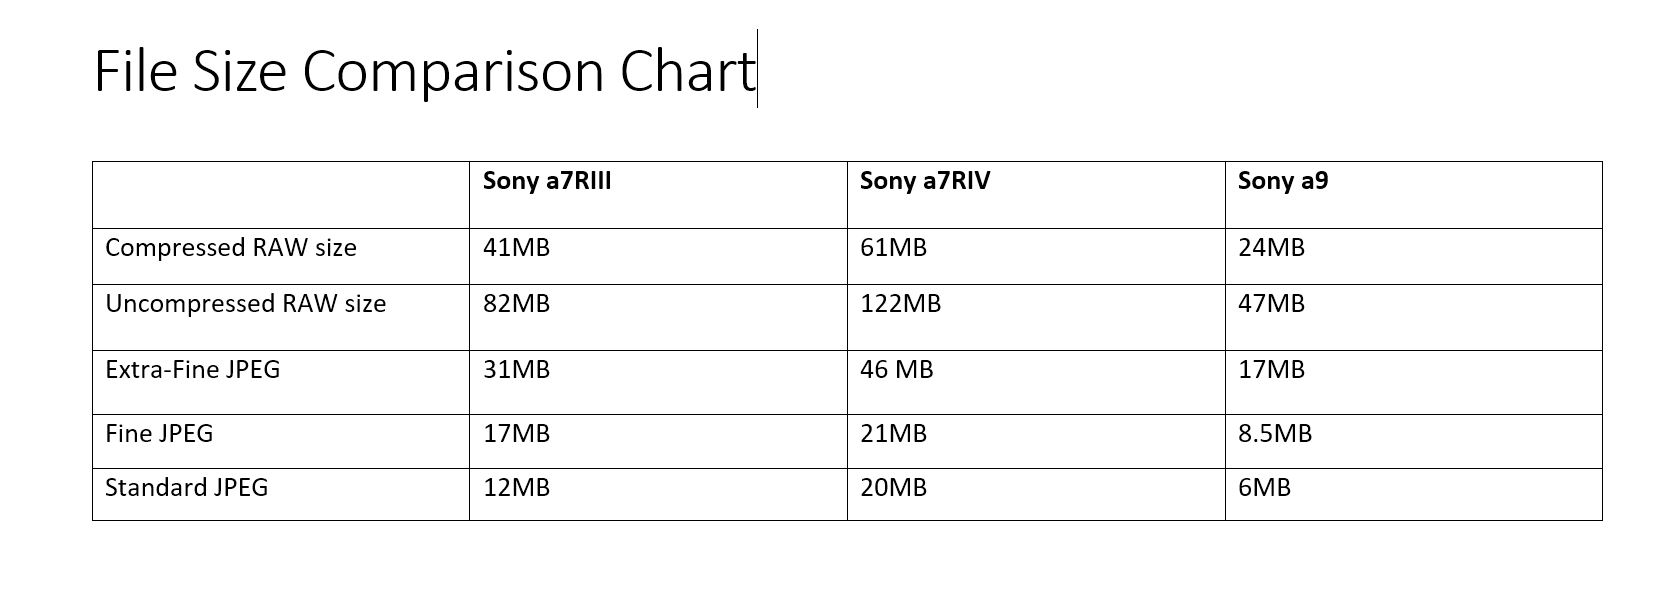Select the Sony a7RIV column header
Image resolution: width=1678 pixels, height=610 pixels.
(925, 181)
